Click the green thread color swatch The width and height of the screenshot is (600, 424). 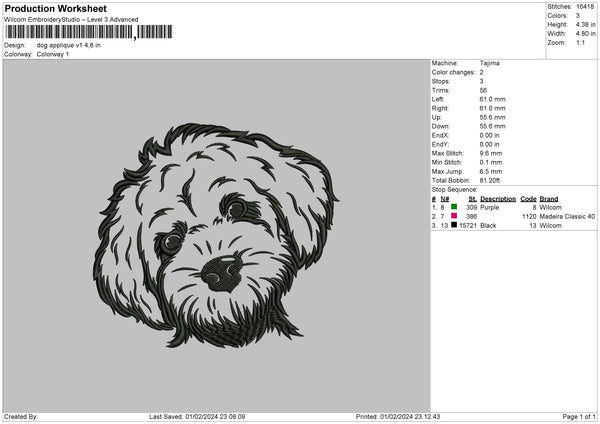point(454,207)
